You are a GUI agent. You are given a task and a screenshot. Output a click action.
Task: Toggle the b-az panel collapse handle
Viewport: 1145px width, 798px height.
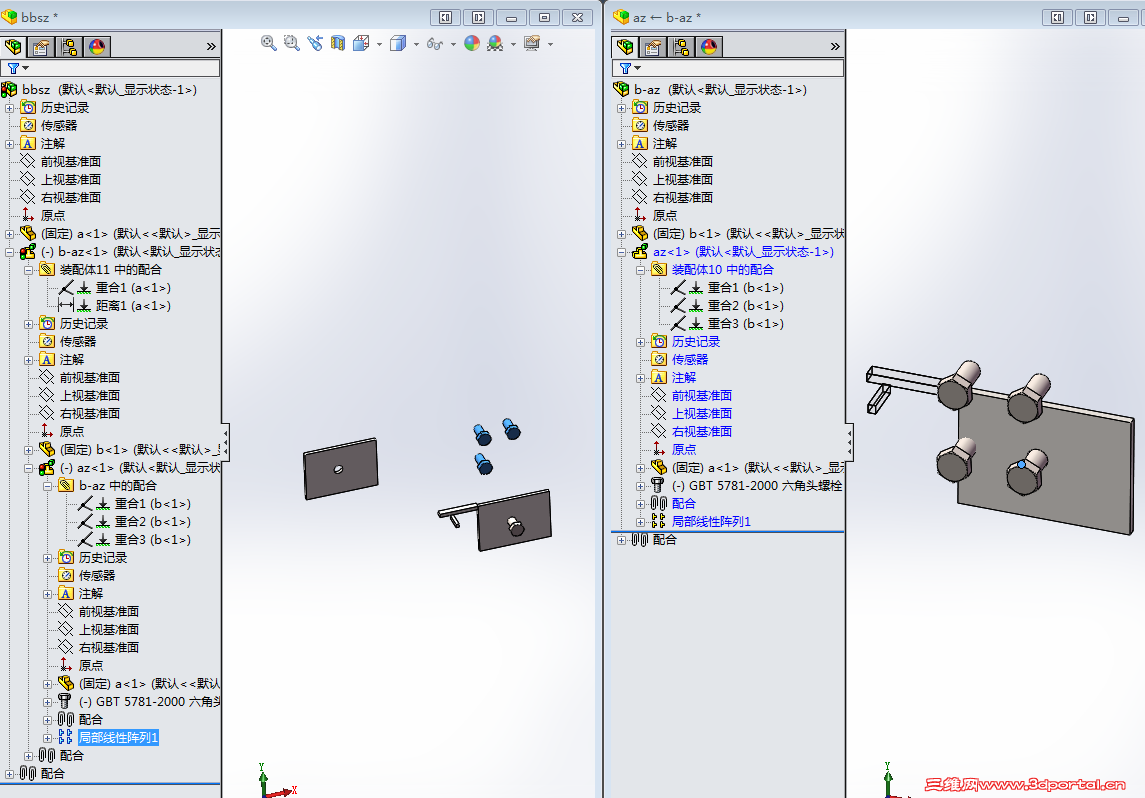click(x=849, y=442)
